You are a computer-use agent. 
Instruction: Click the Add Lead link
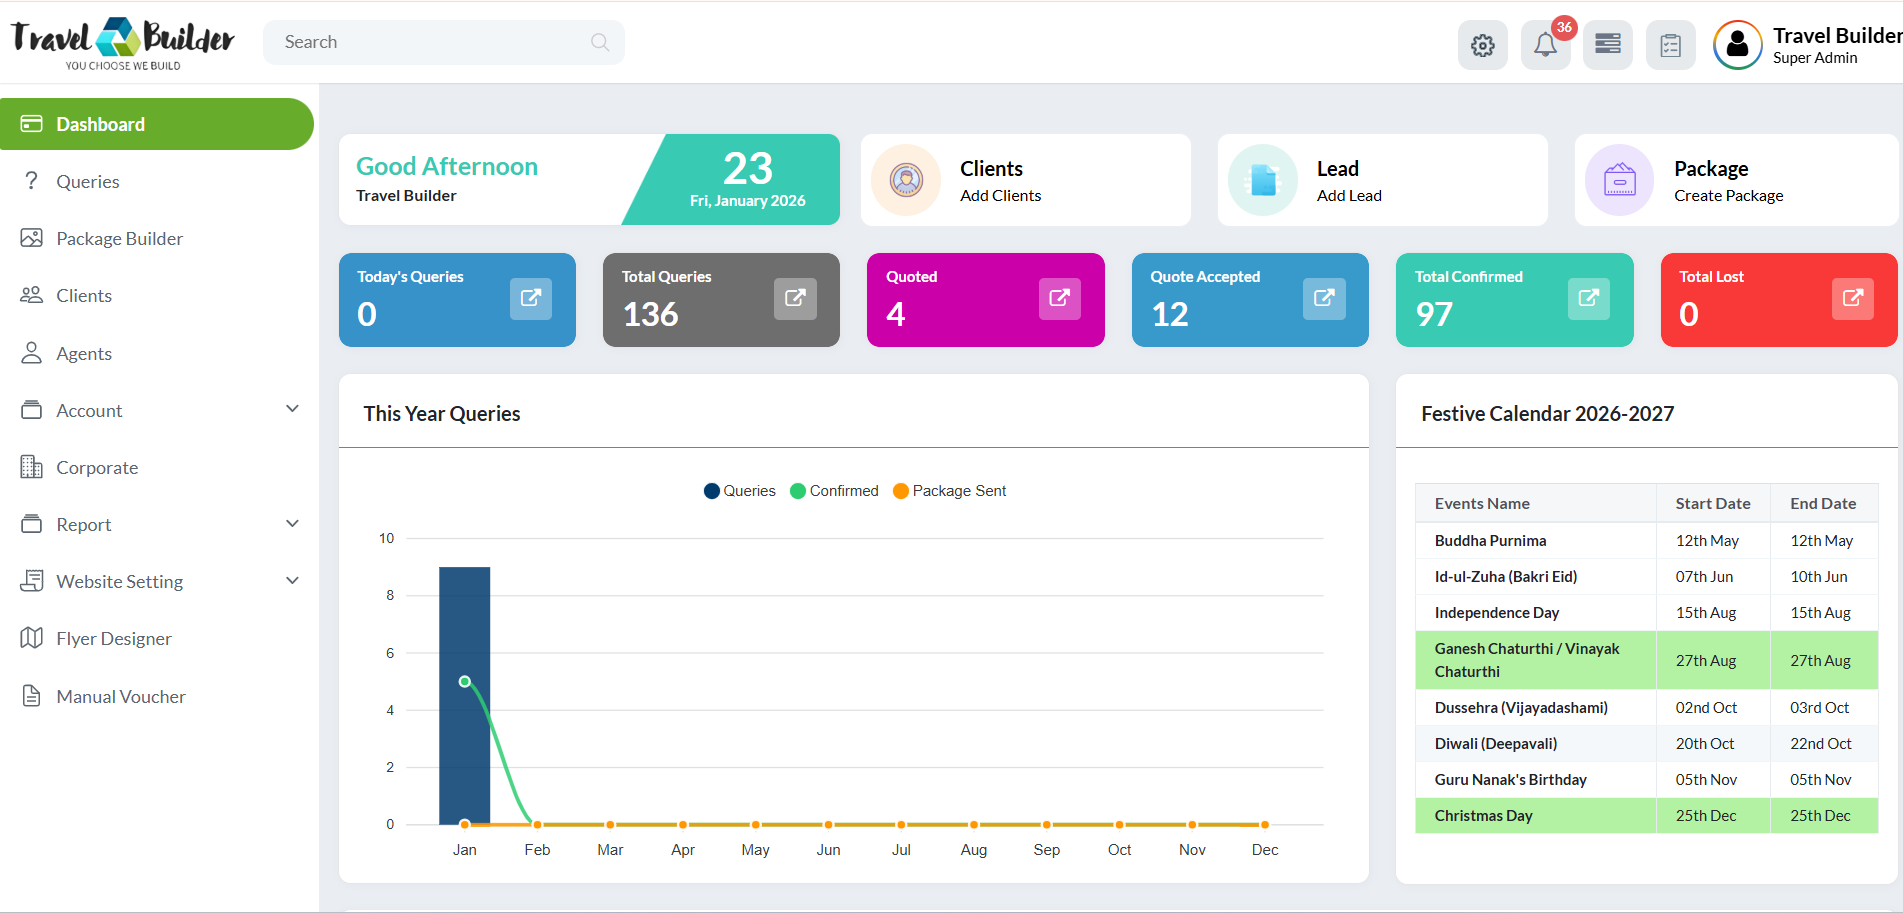pyautogui.click(x=1349, y=196)
